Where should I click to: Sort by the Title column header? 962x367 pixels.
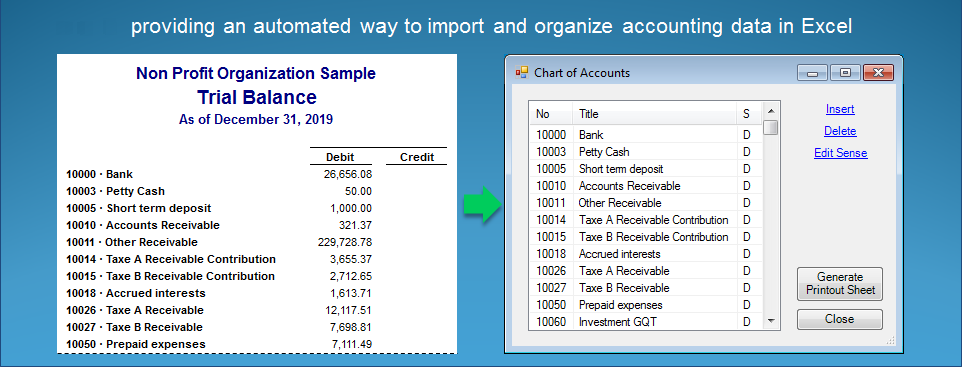pos(655,114)
